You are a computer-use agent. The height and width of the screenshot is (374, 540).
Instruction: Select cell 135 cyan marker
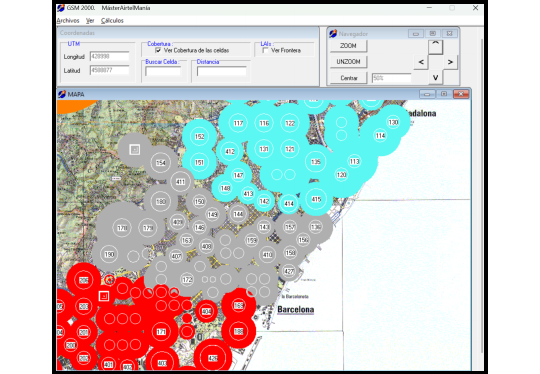(x=315, y=162)
